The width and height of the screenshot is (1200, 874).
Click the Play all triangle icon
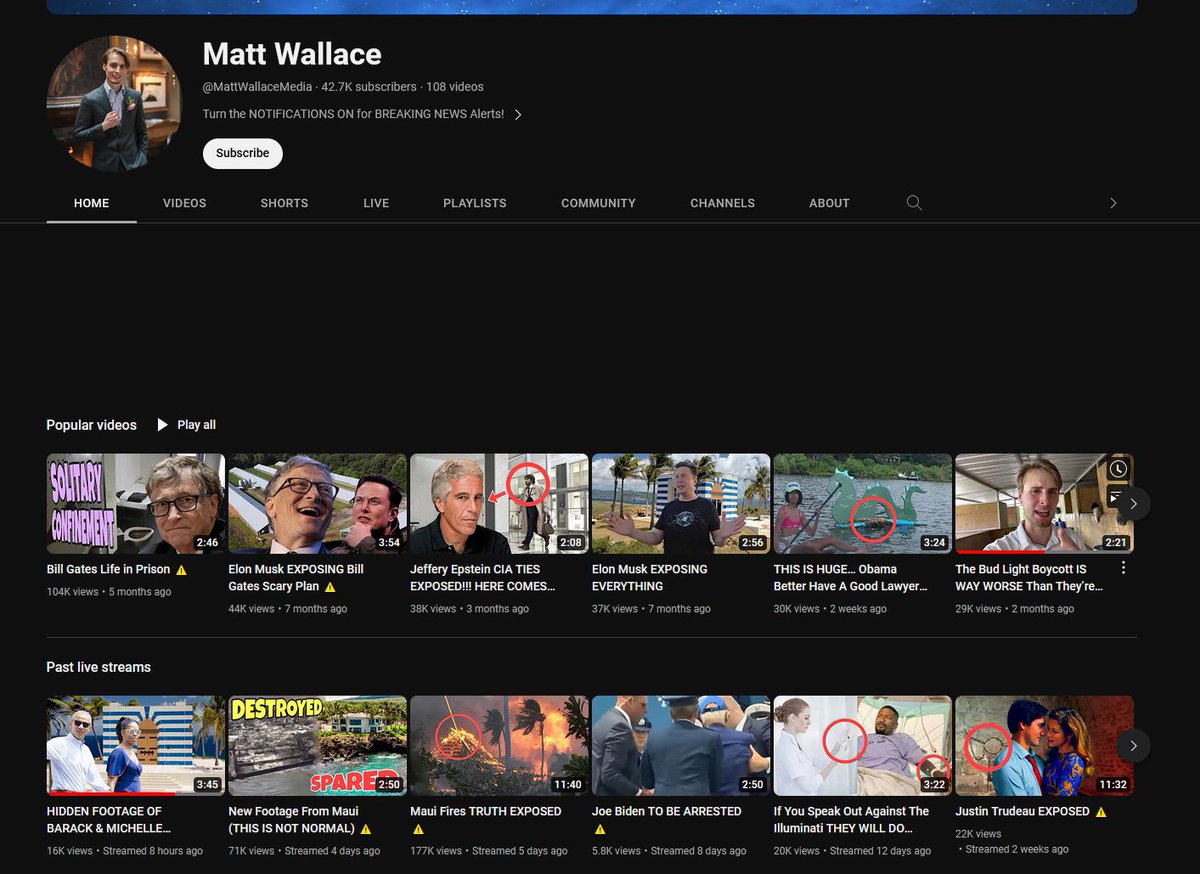162,425
